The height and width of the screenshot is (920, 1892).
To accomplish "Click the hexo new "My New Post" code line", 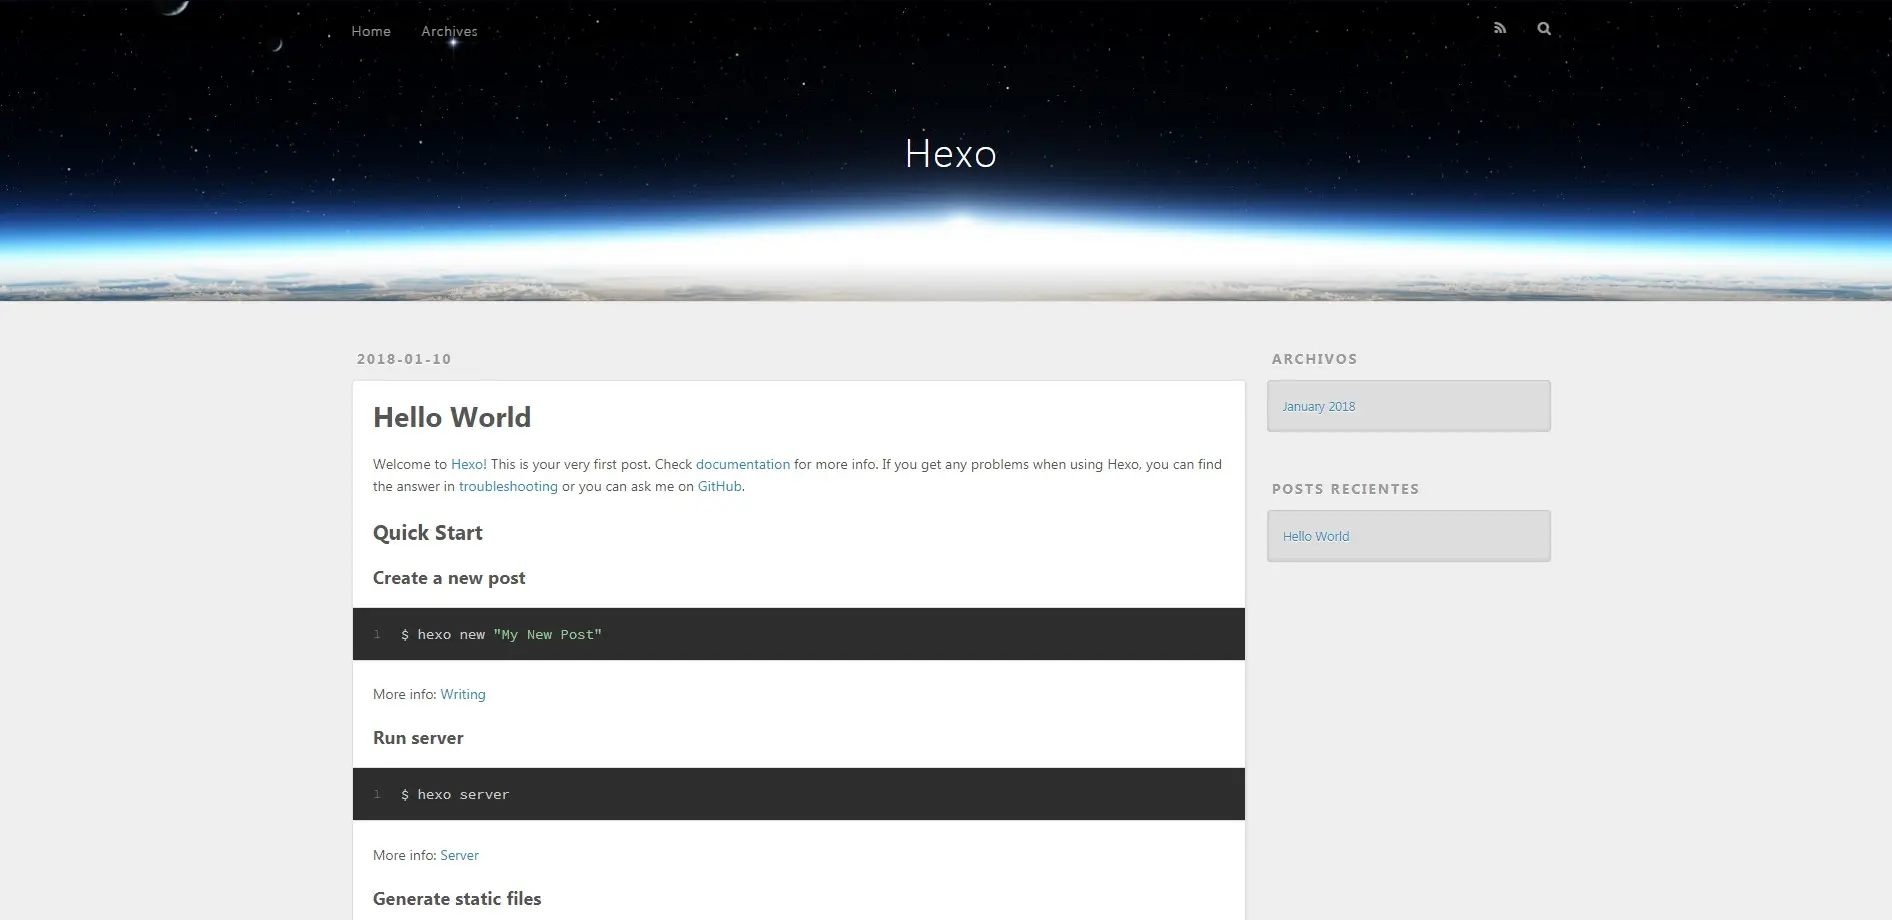I will [501, 635].
